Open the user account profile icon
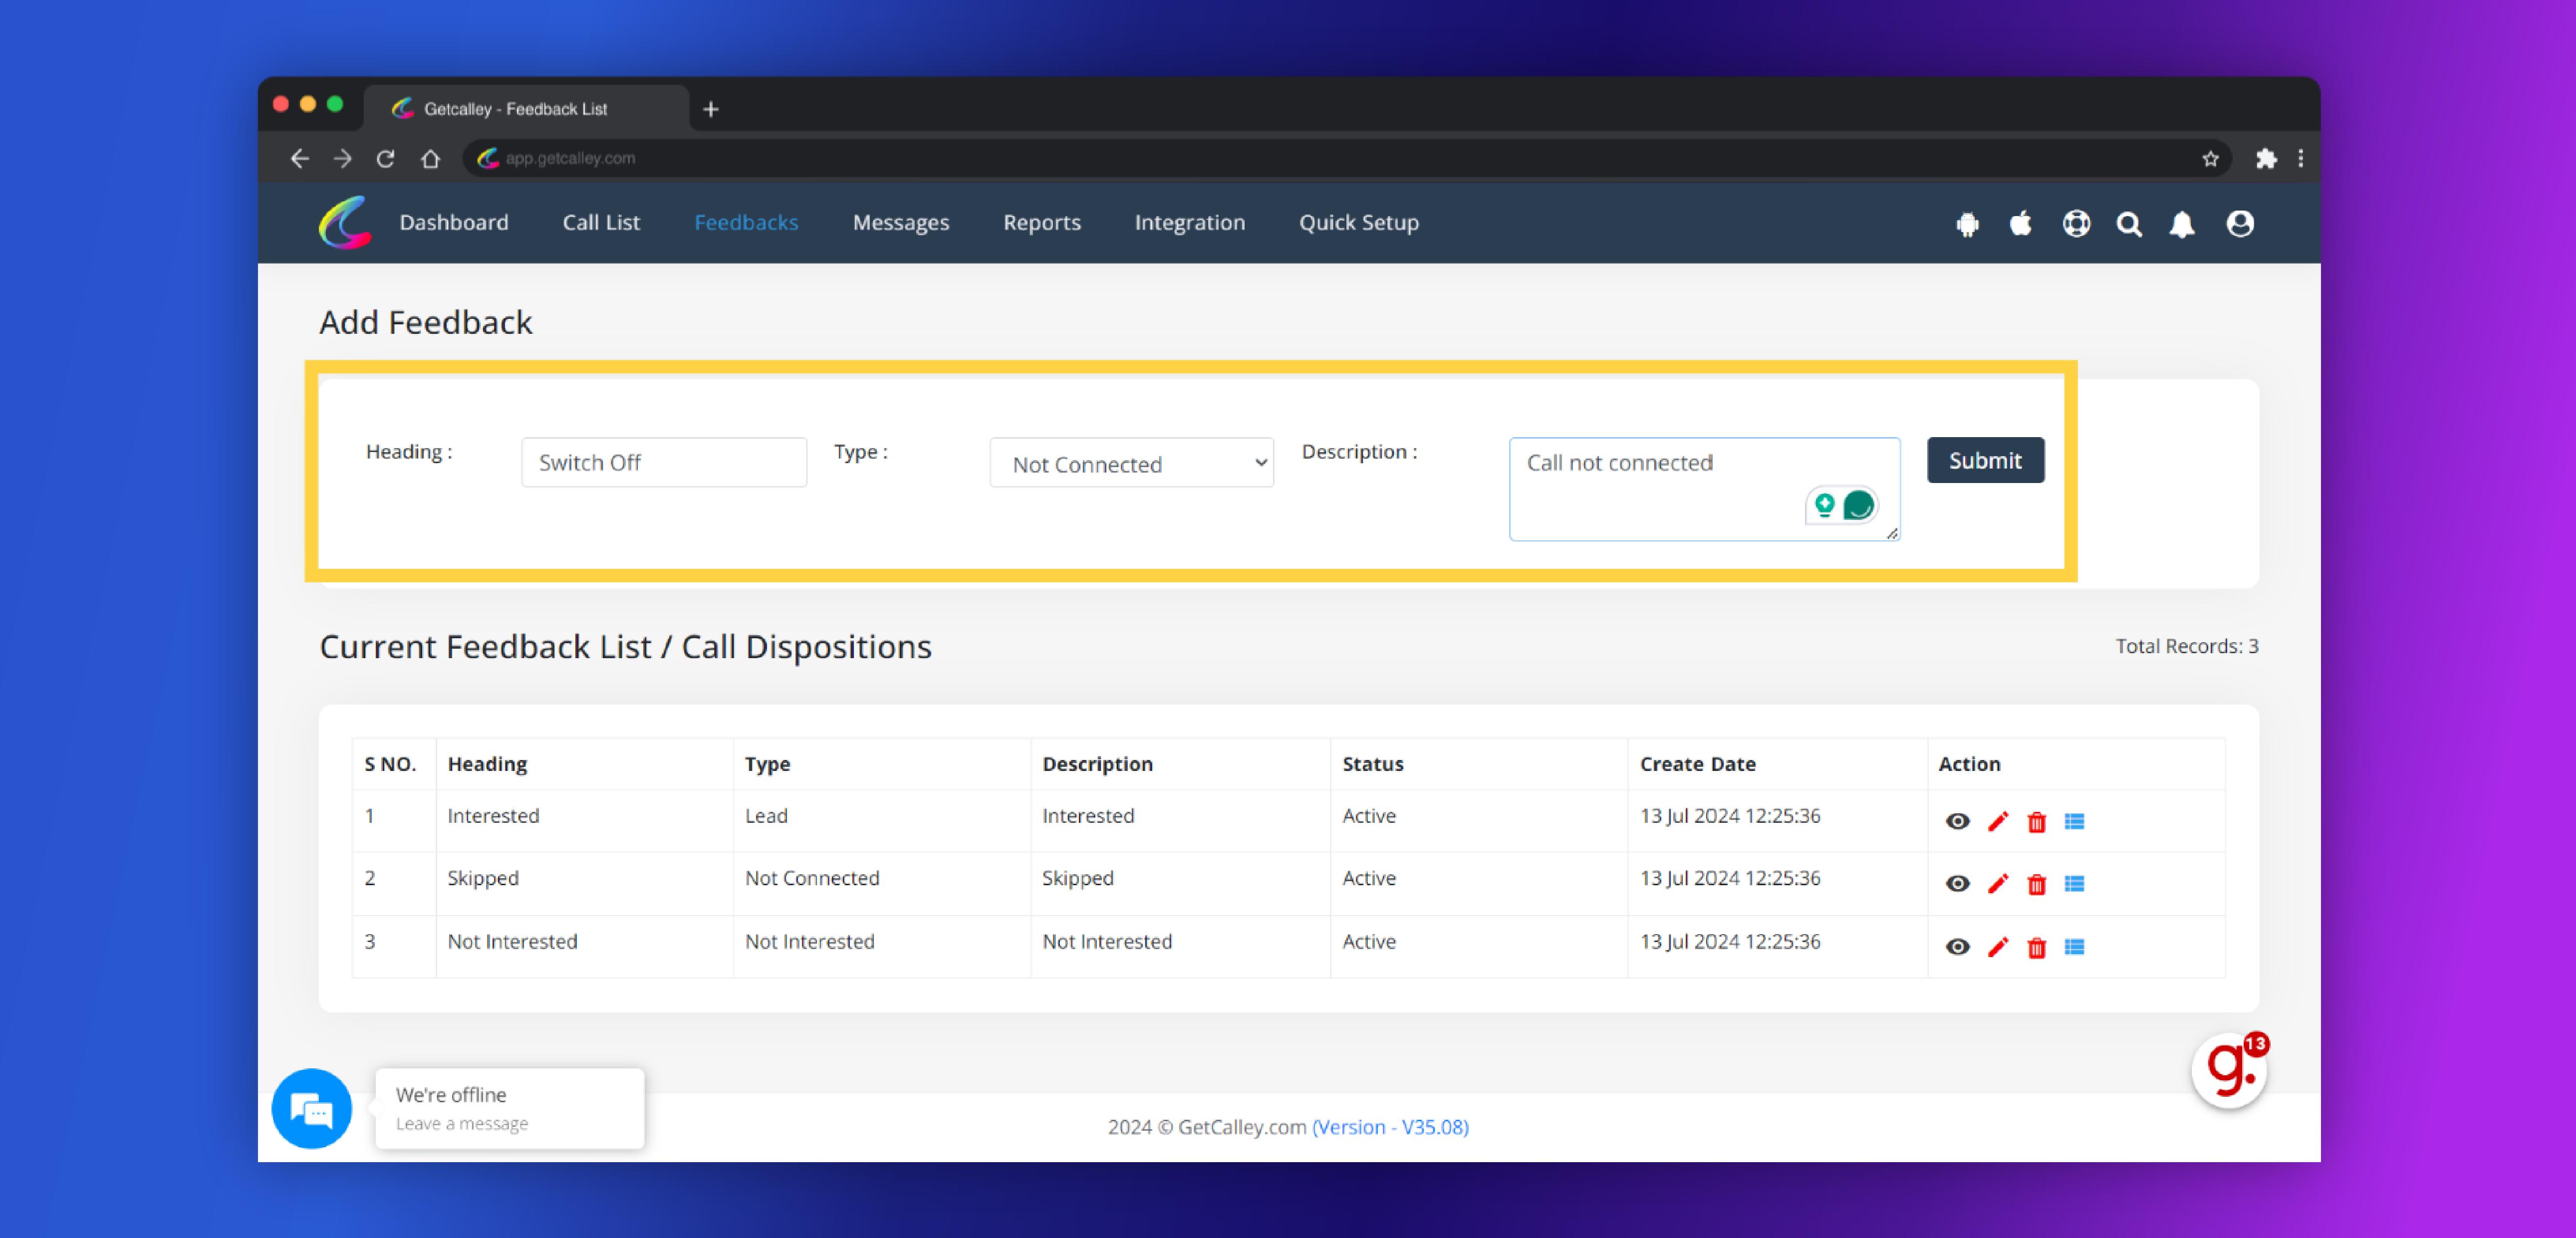 click(2240, 224)
